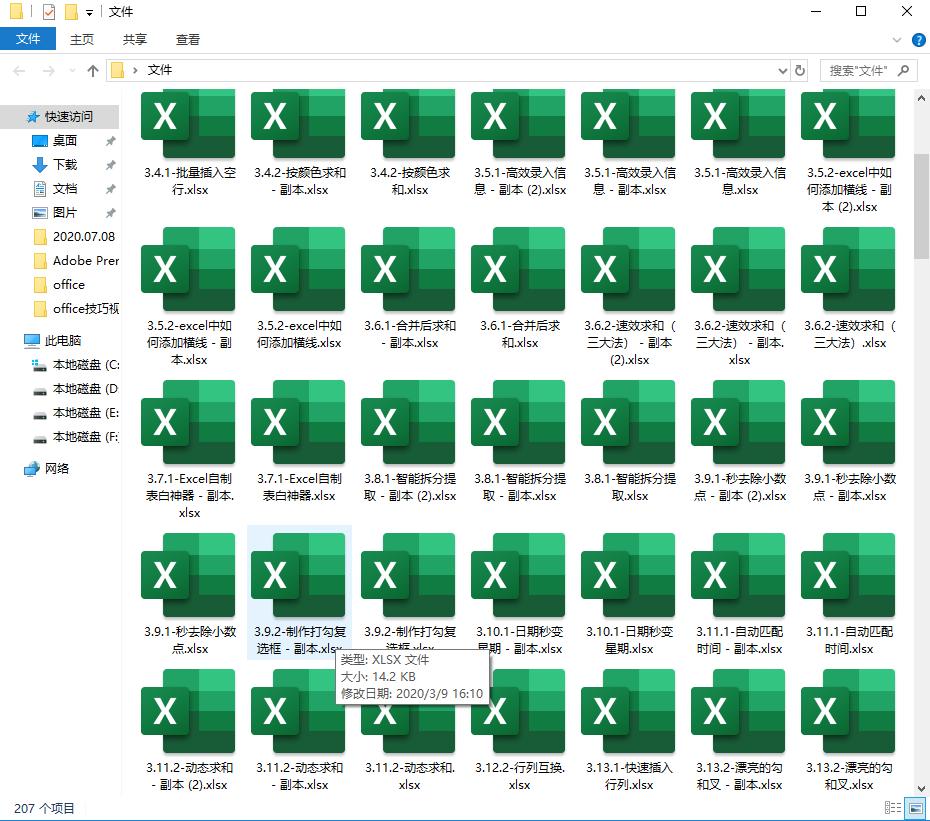Open the office folder in sidebar
Image resolution: width=930 pixels, height=821 pixels.
59,285
